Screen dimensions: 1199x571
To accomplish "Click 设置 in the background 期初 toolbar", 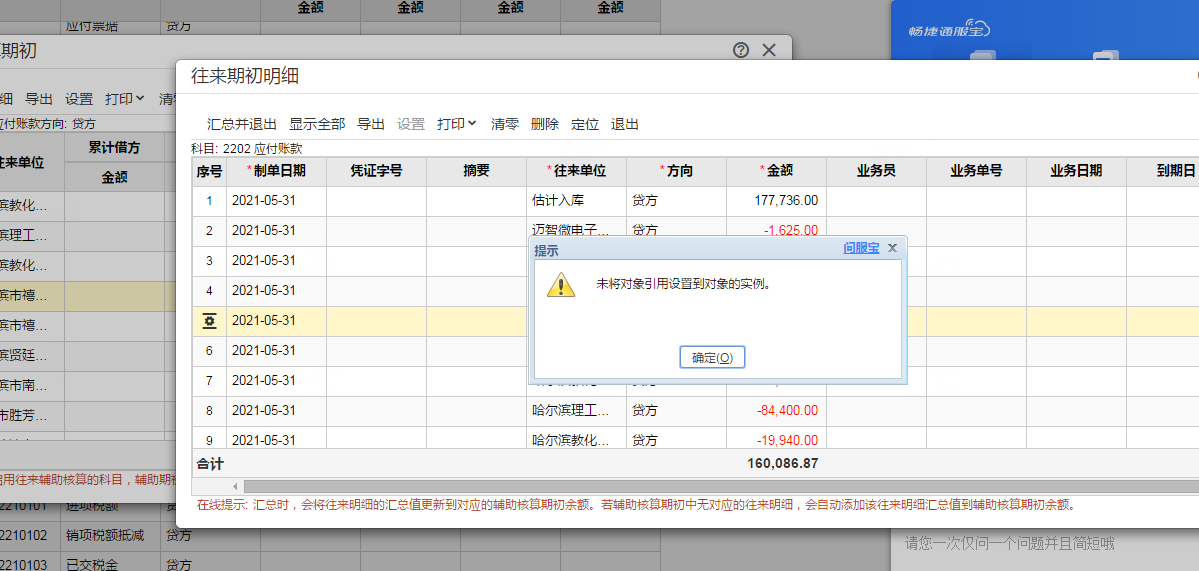I will tap(79, 99).
